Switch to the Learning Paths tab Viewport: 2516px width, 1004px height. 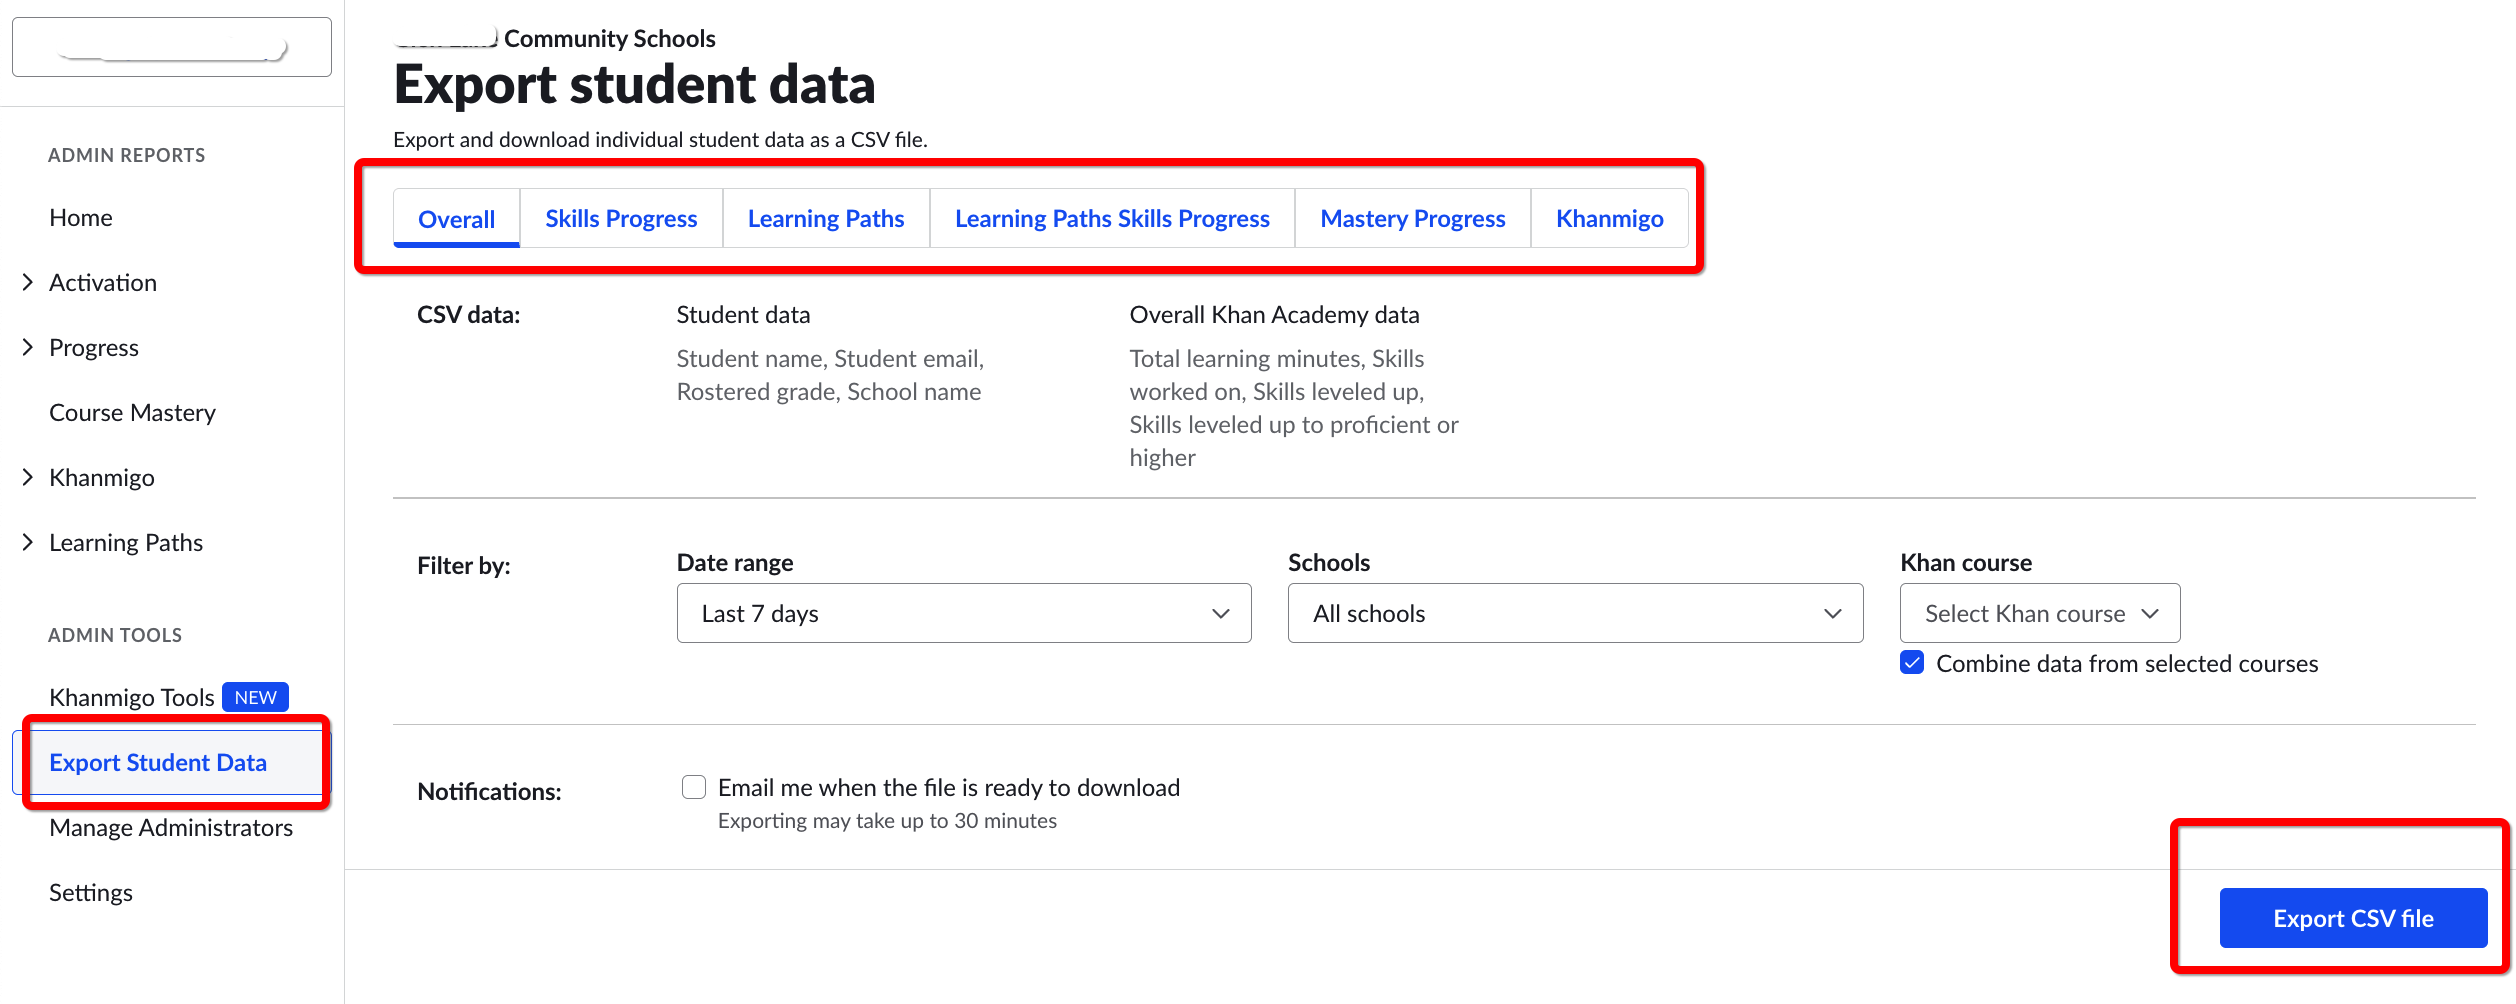[x=825, y=219]
